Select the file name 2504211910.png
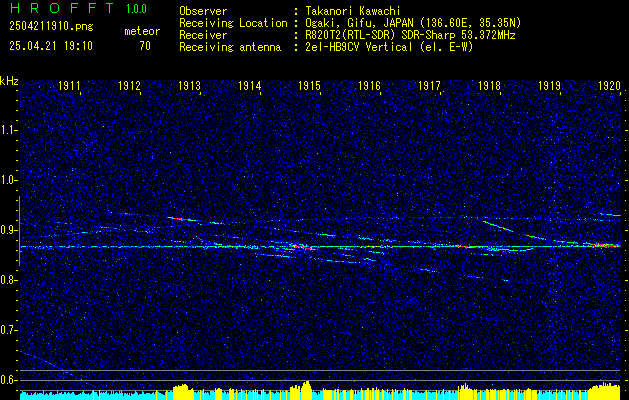Viewport: 629px width, 400px height. point(51,27)
